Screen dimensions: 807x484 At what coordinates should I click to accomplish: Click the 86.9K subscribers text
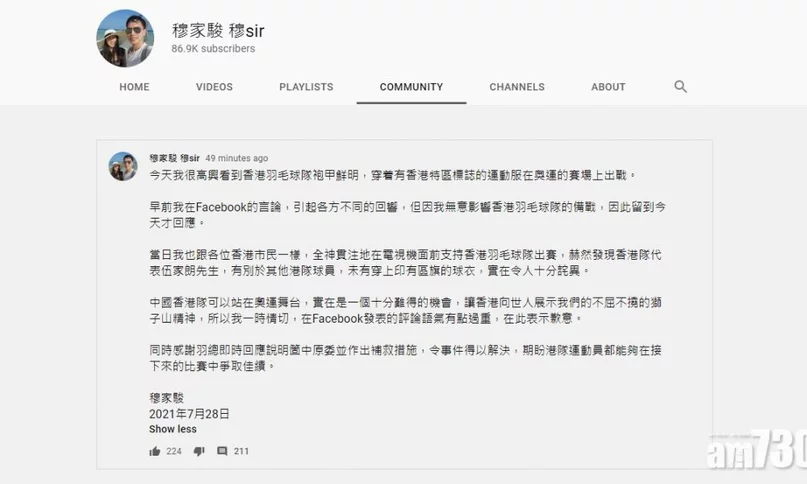(x=213, y=48)
